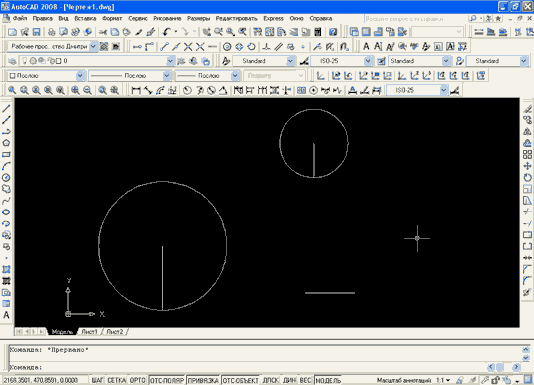
Task: Select the Rectangle draw tool
Action: click(6, 155)
